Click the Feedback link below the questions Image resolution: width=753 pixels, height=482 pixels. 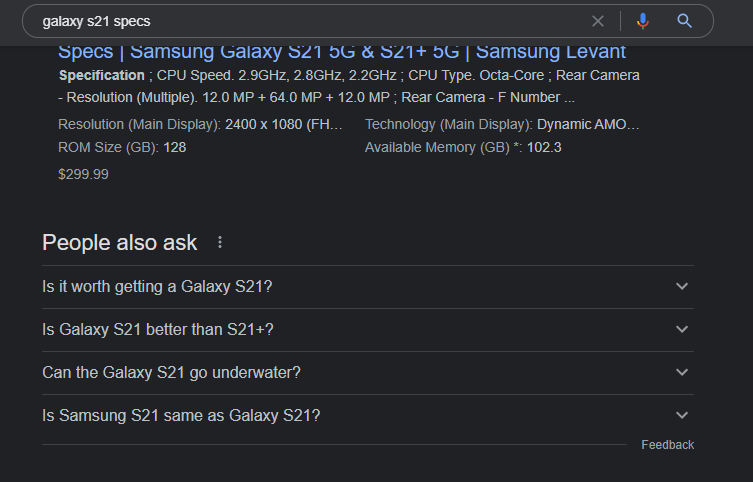point(667,445)
